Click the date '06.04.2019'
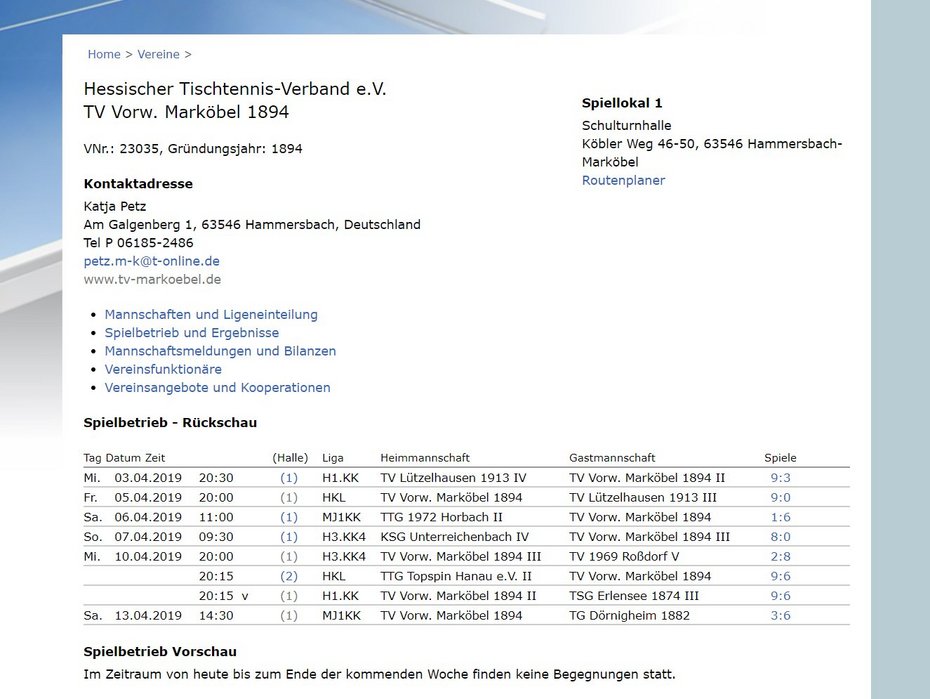The width and height of the screenshot is (930, 699). click(148, 517)
